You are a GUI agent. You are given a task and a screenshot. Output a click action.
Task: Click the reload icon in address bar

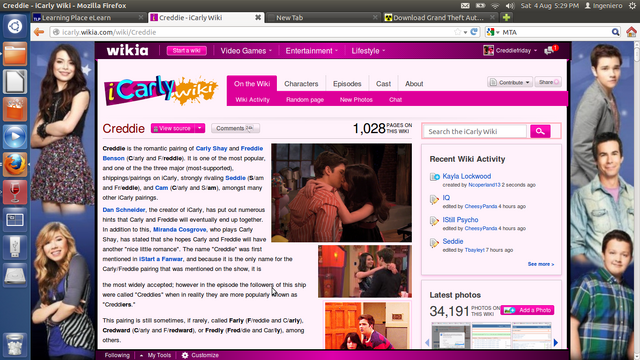click(474, 32)
